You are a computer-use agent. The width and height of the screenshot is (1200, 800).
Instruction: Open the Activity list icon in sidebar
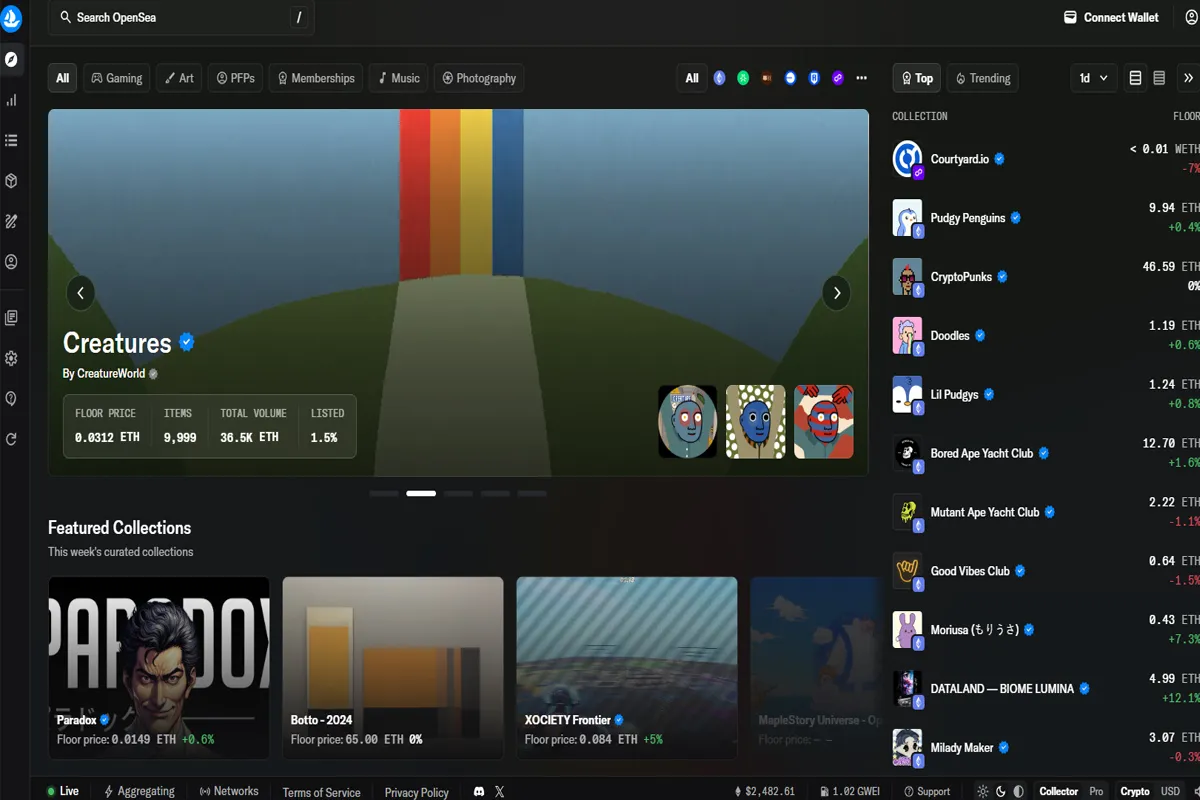pyautogui.click(x=12, y=140)
